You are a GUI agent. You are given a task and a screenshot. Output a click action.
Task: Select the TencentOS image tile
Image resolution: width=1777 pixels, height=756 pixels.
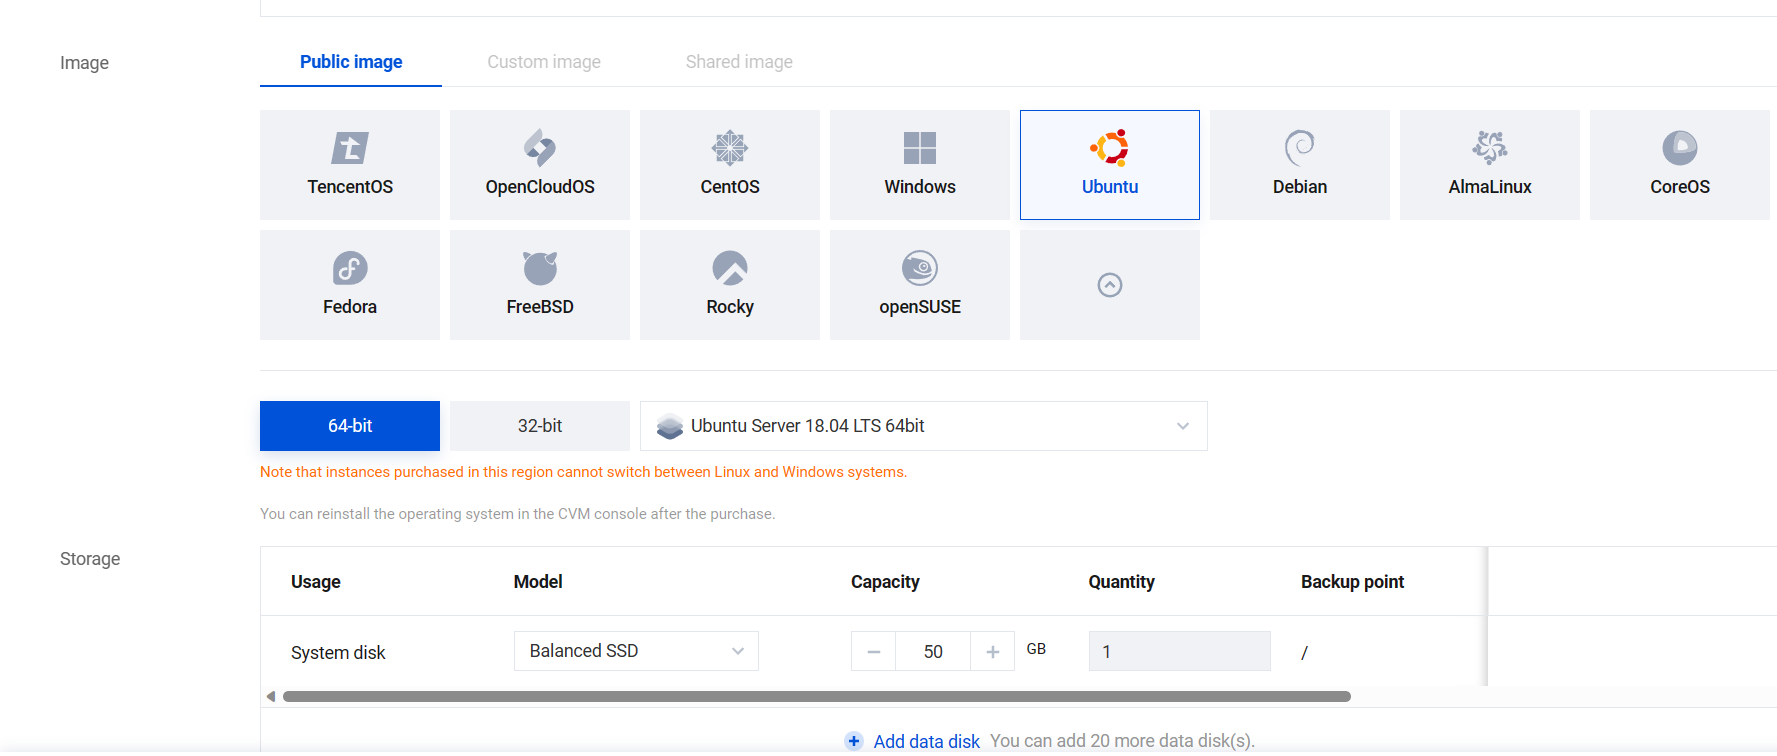point(350,165)
